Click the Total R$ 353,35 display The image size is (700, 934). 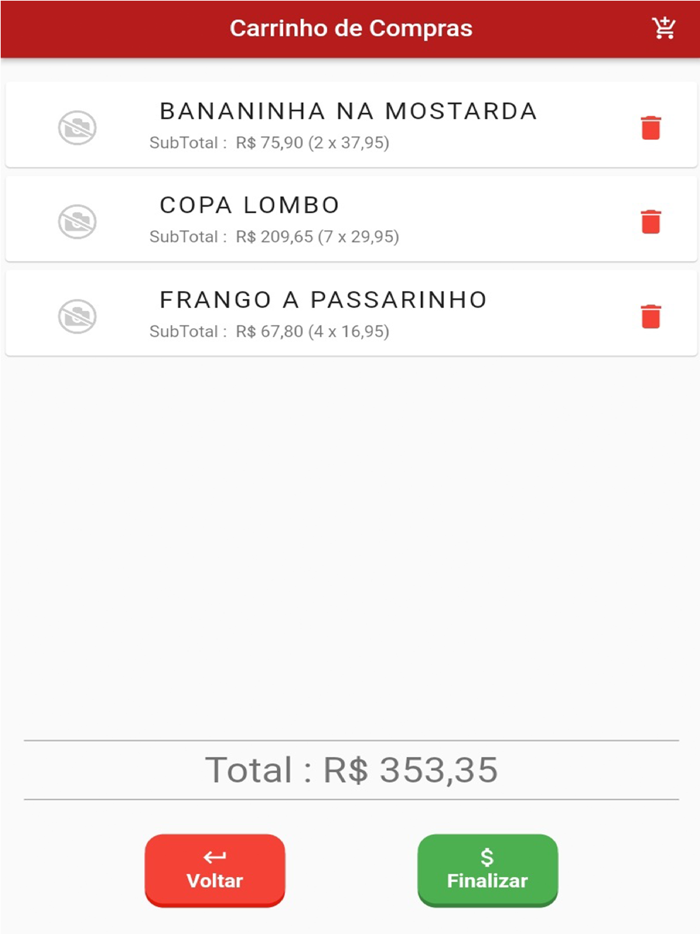(350, 770)
